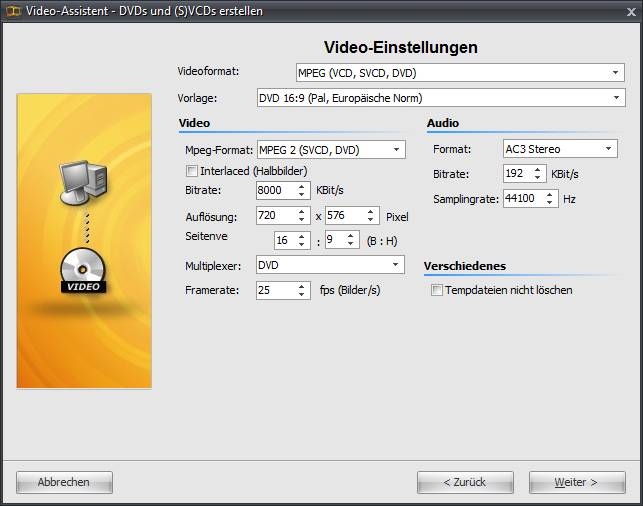The width and height of the screenshot is (643, 506).
Task: Click the resolution height 576 field
Action: coord(344,216)
